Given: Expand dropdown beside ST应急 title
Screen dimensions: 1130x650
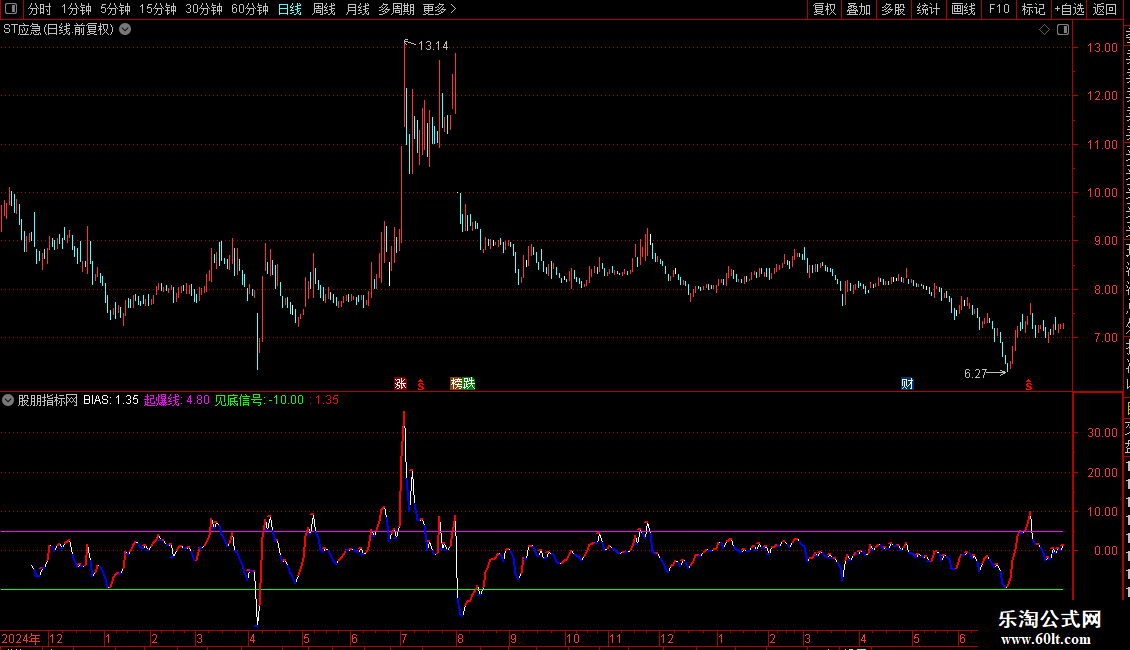Looking at the screenshot, I should (125, 30).
